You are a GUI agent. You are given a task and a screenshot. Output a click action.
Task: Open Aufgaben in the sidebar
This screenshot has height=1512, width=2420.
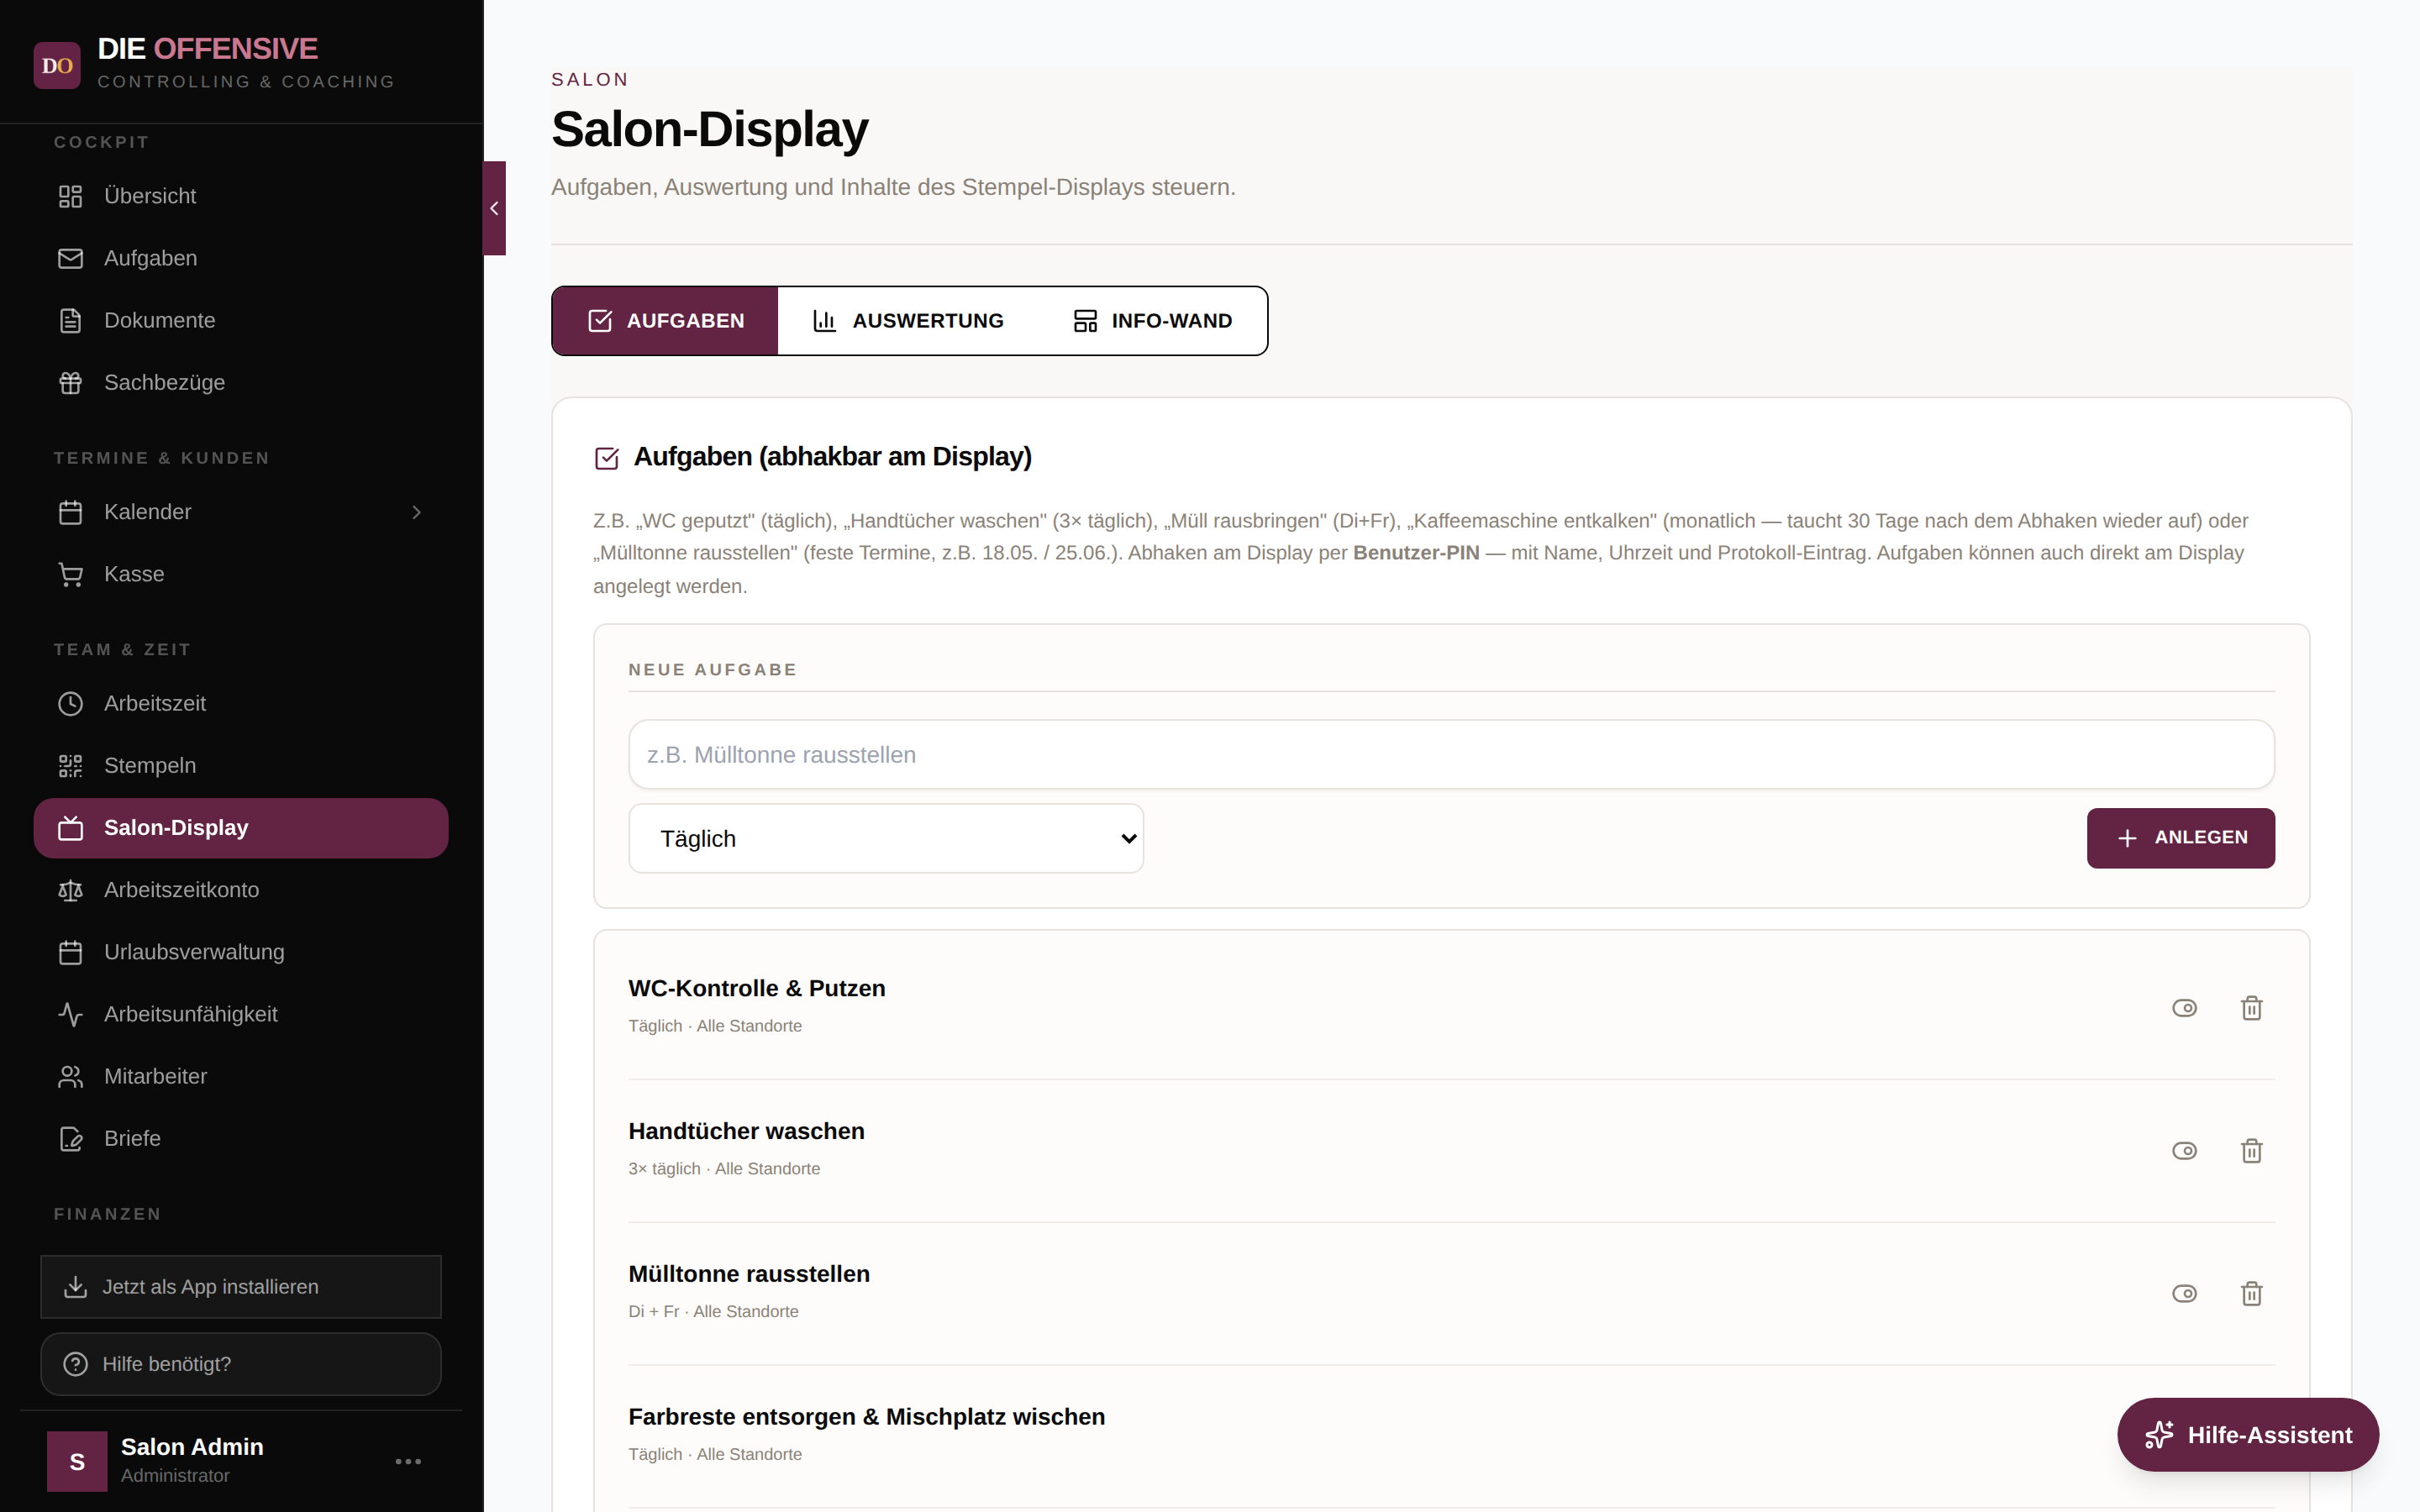click(x=241, y=258)
